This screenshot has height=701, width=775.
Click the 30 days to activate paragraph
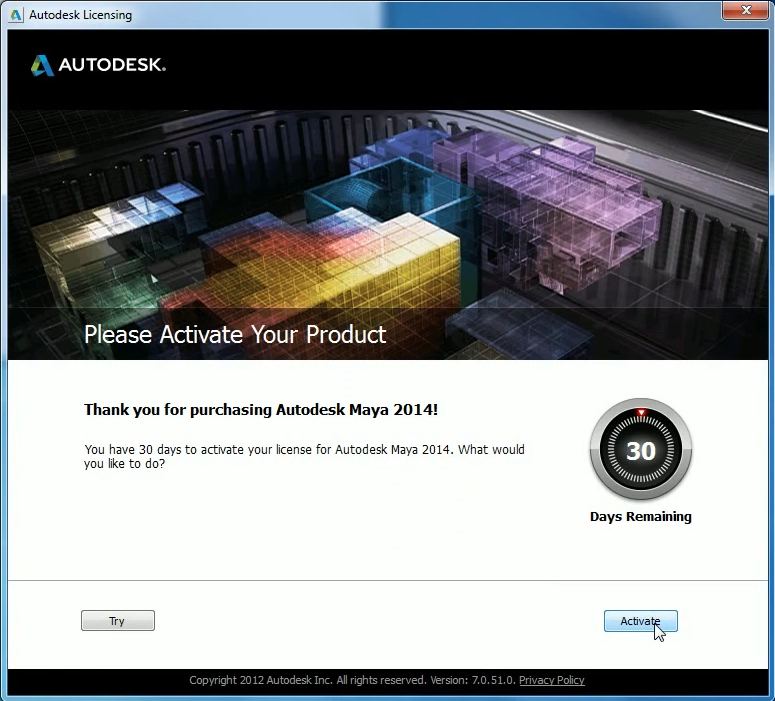point(304,456)
